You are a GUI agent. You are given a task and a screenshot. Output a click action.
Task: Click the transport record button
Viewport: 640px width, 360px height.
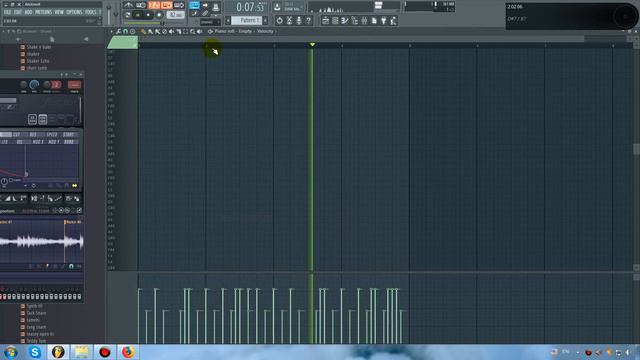click(x=159, y=15)
